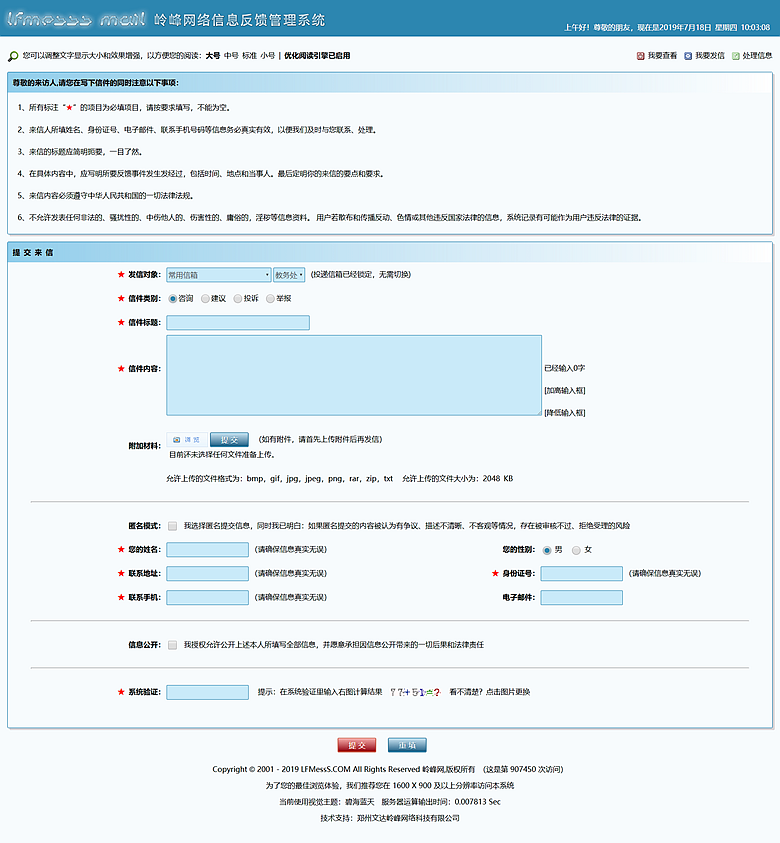Click the red 提交 button at the bottom
Image resolution: width=780 pixels, height=843 pixels.
(357, 745)
